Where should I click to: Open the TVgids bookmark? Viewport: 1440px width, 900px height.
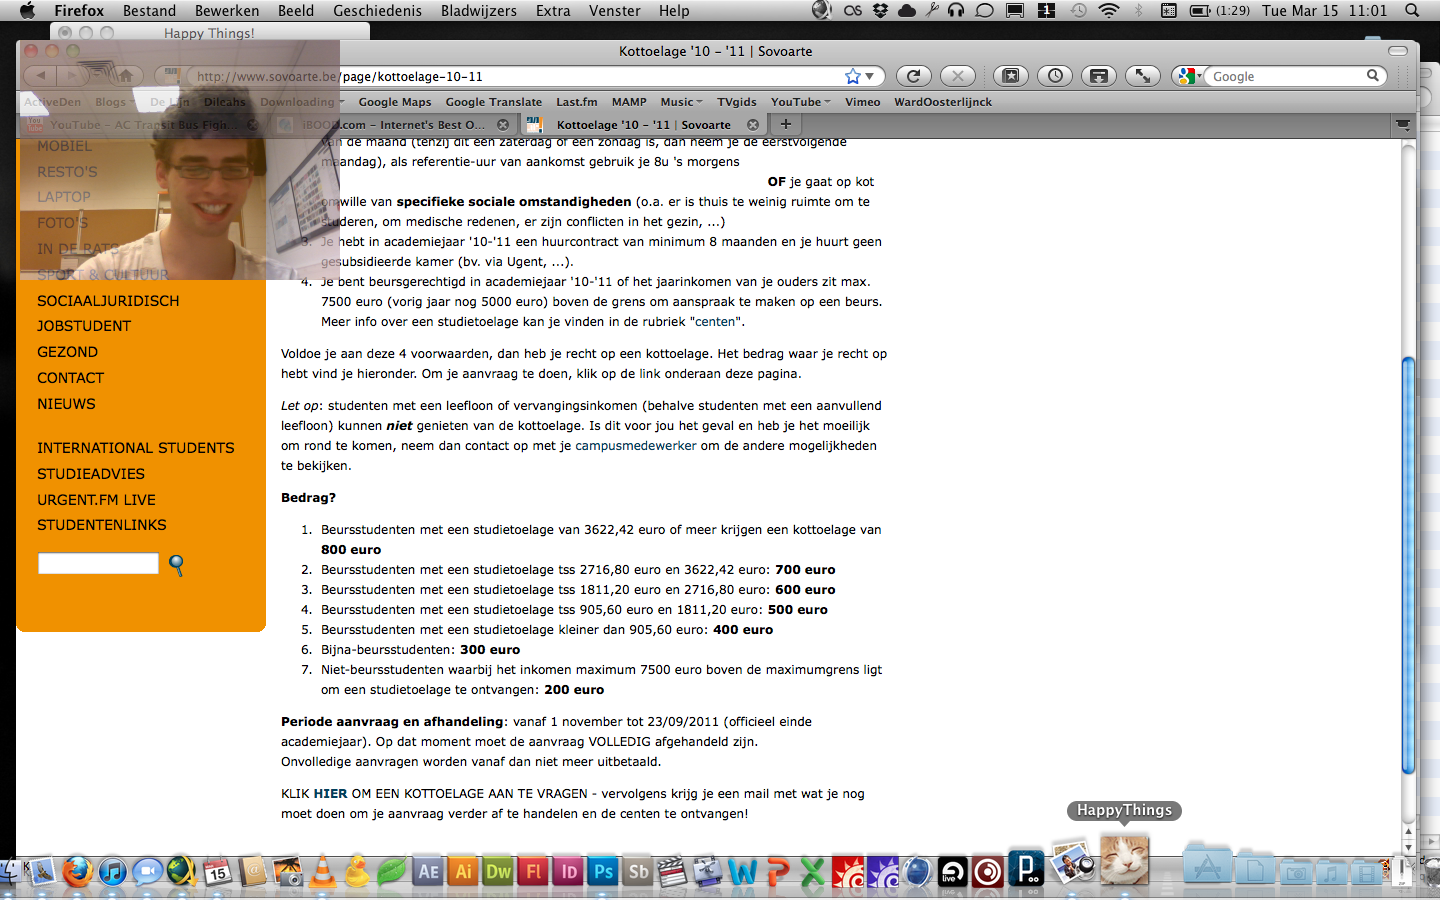click(737, 102)
